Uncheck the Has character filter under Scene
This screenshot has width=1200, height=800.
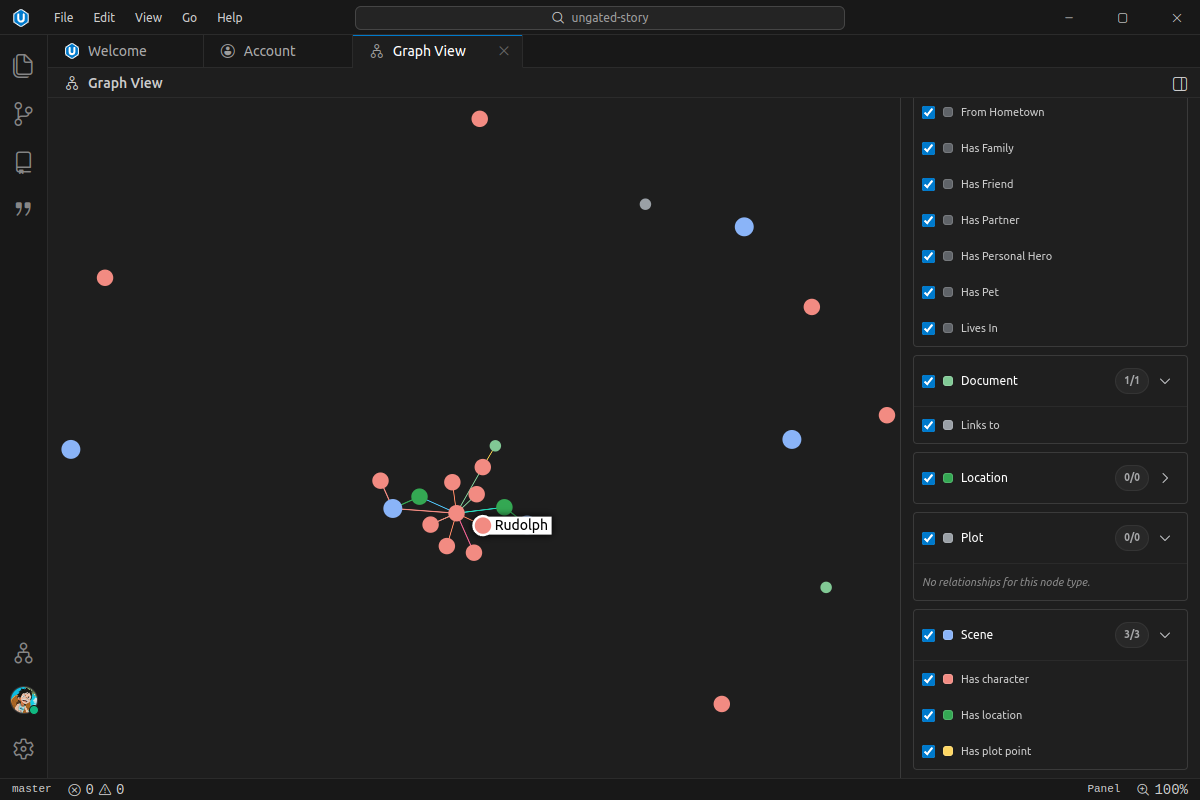pyautogui.click(x=928, y=679)
